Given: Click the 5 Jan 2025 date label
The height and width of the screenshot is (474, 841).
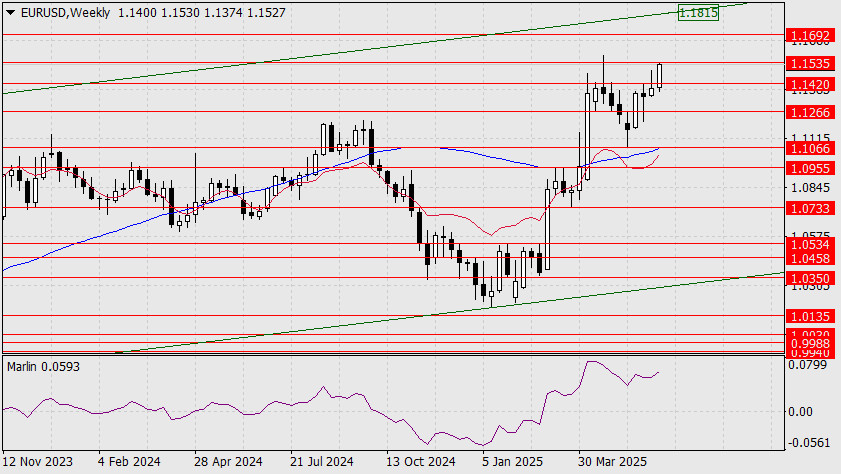Looking at the screenshot, I should coord(512,462).
